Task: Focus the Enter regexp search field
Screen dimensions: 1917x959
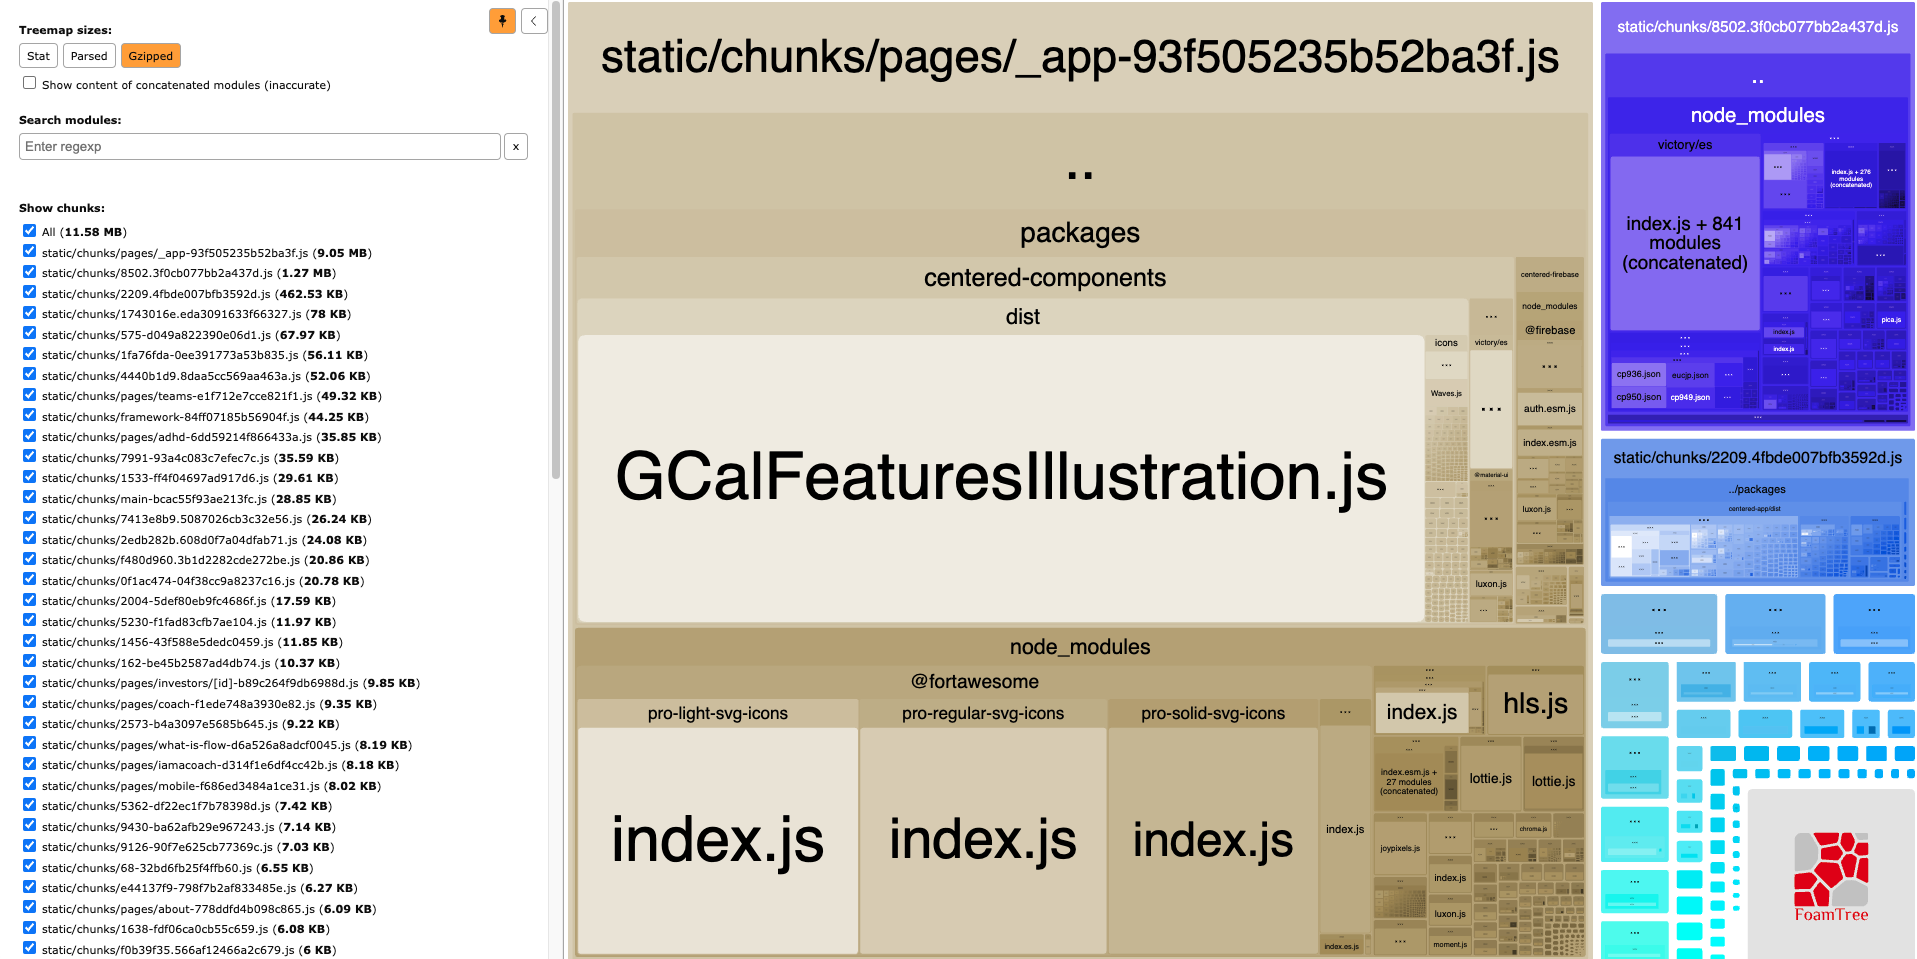Action: 259,146
